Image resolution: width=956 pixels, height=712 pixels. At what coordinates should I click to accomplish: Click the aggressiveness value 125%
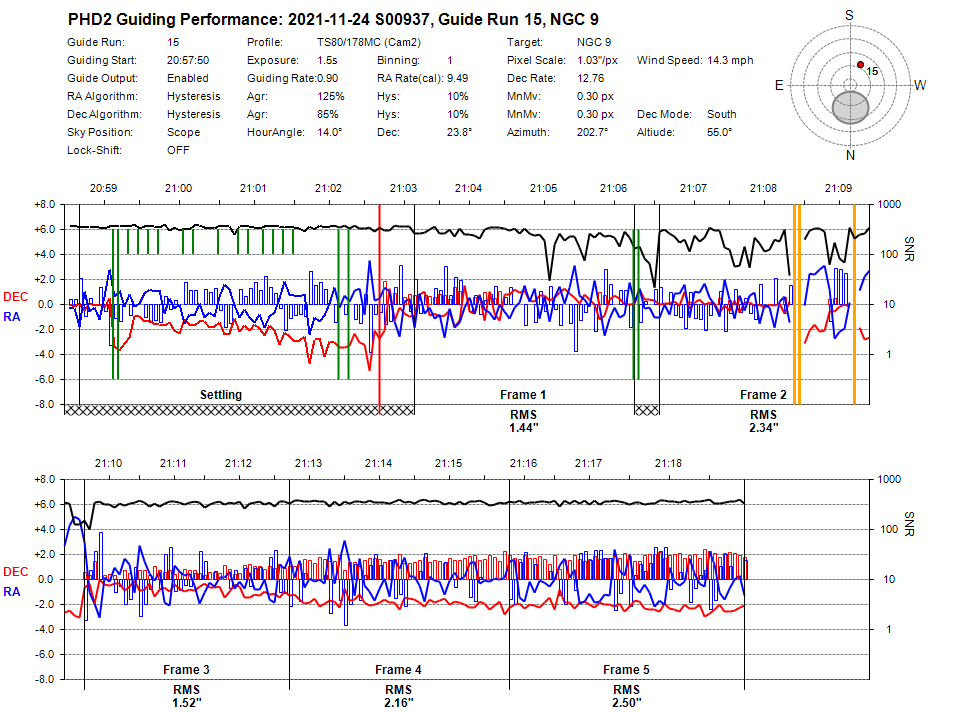(x=330, y=96)
